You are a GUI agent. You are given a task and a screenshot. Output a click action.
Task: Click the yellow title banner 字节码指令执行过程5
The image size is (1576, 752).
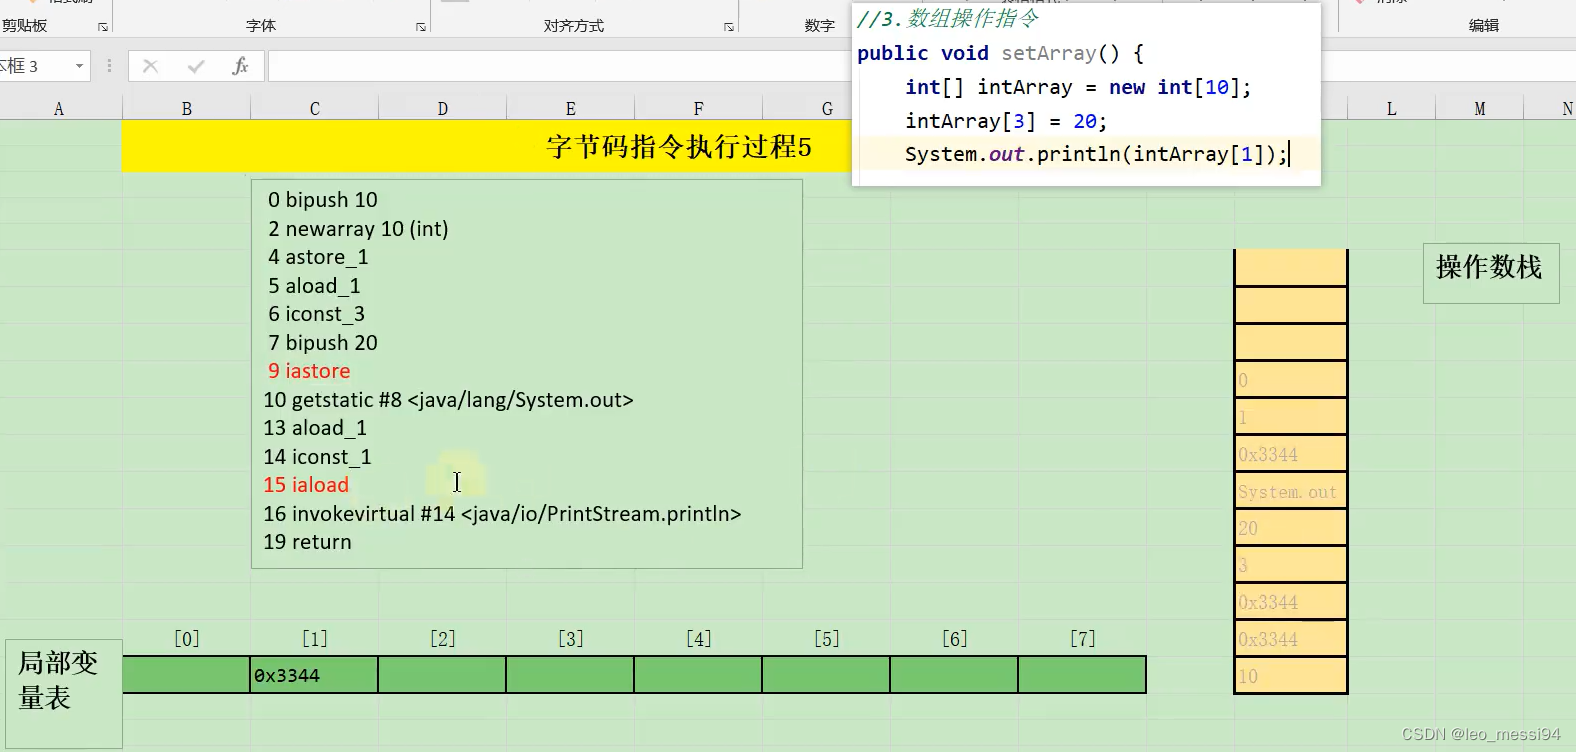(679, 147)
